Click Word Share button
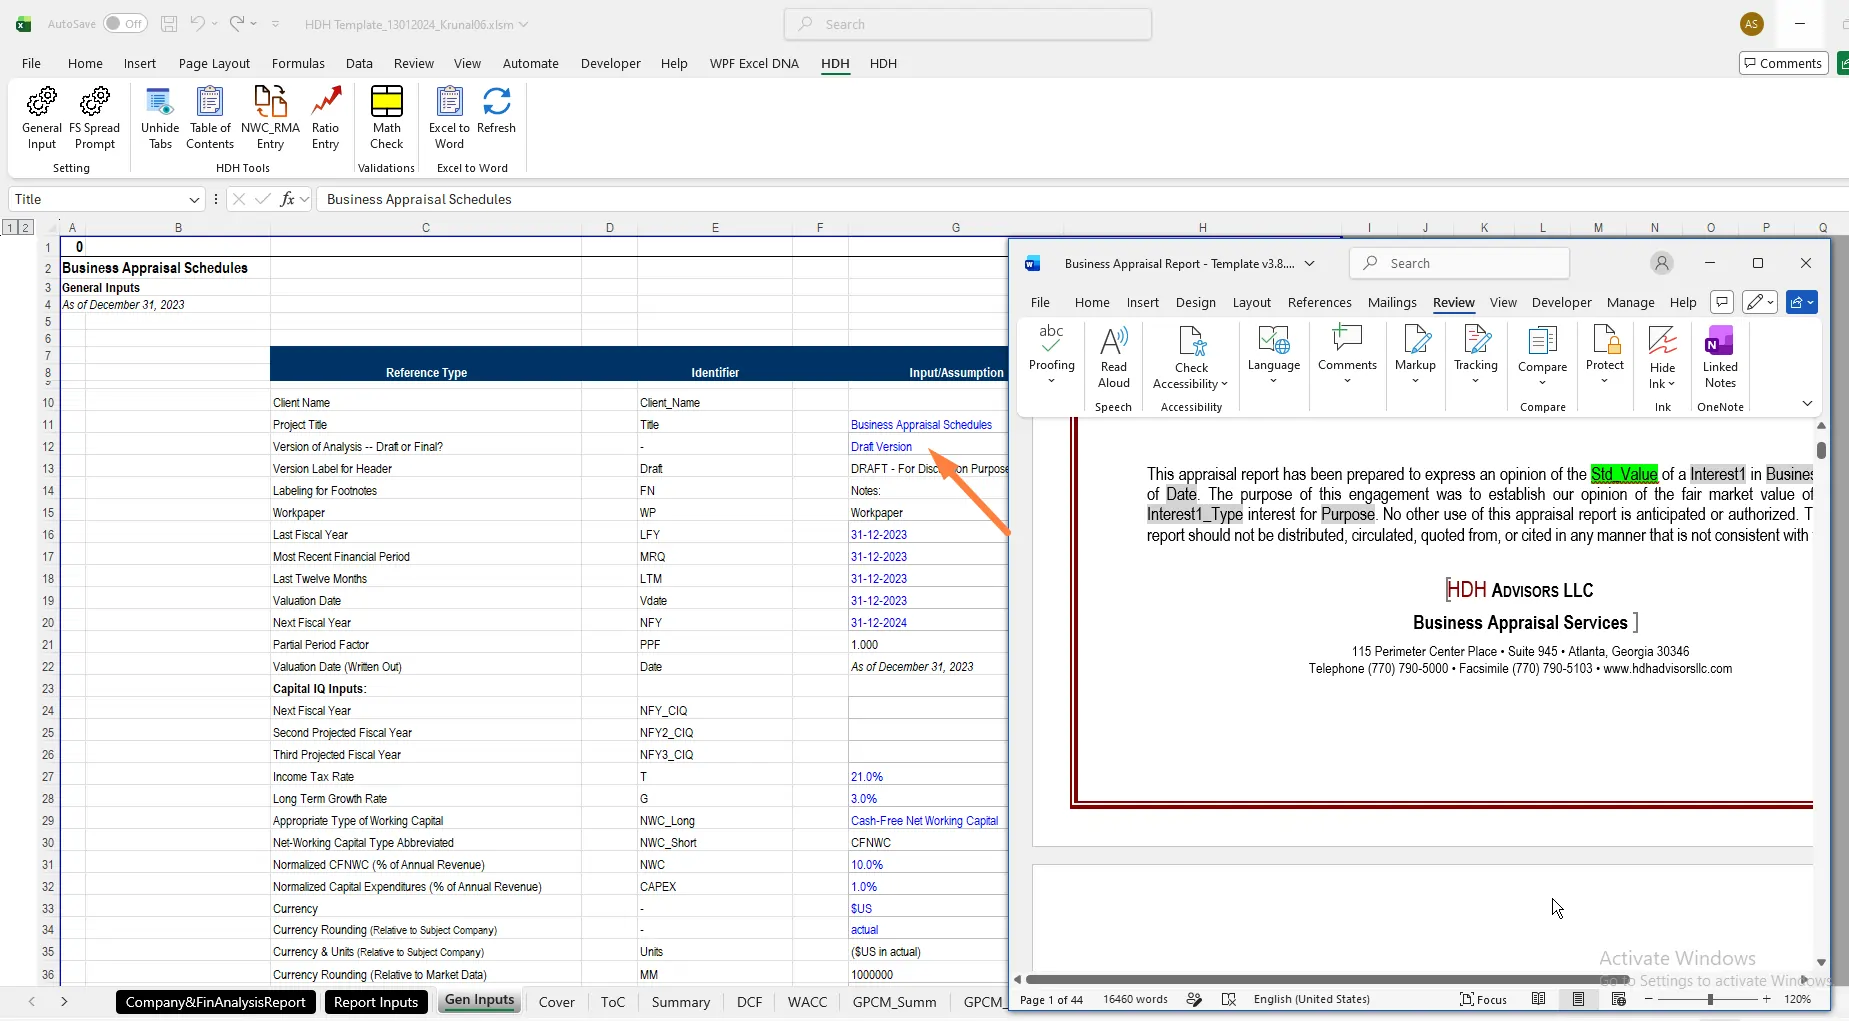 (1801, 302)
